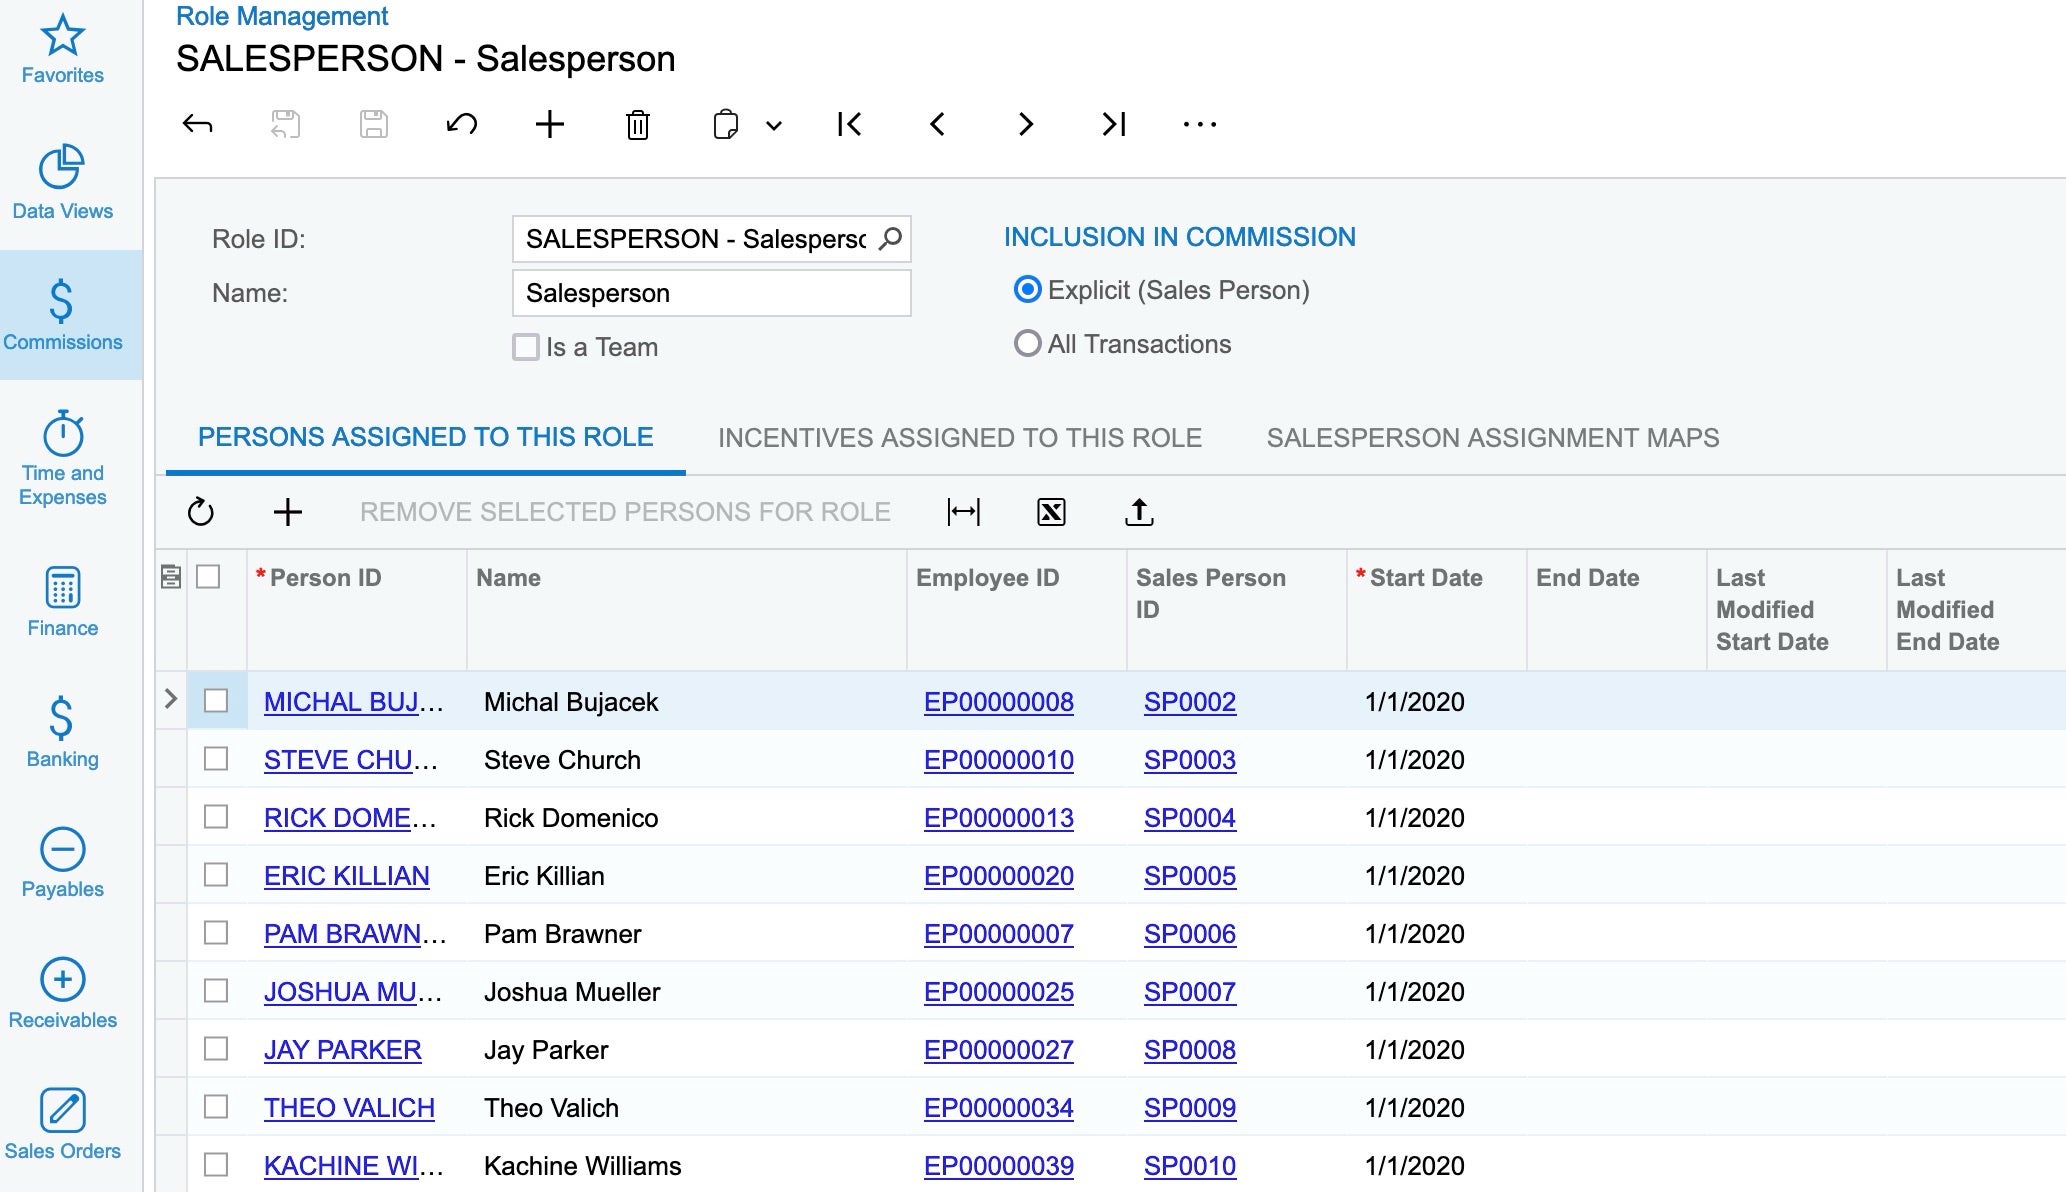Check the select-all header checkbox
The height and width of the screenshot is (1192, 2066).
[x=208, y=577]
